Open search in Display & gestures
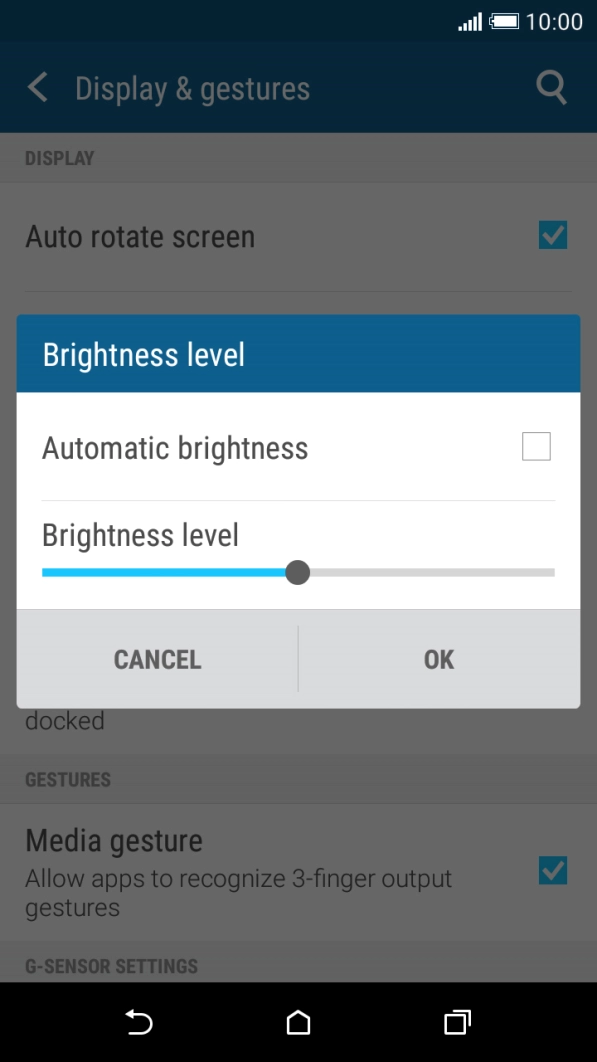597x1062 pixels. tap(551, 87)
